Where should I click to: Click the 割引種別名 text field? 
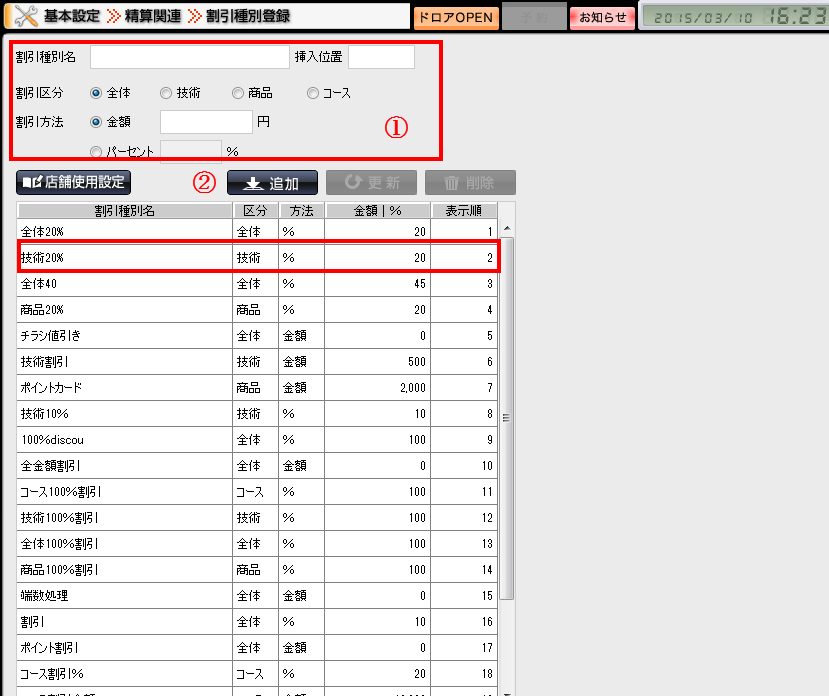pos(189,57)
